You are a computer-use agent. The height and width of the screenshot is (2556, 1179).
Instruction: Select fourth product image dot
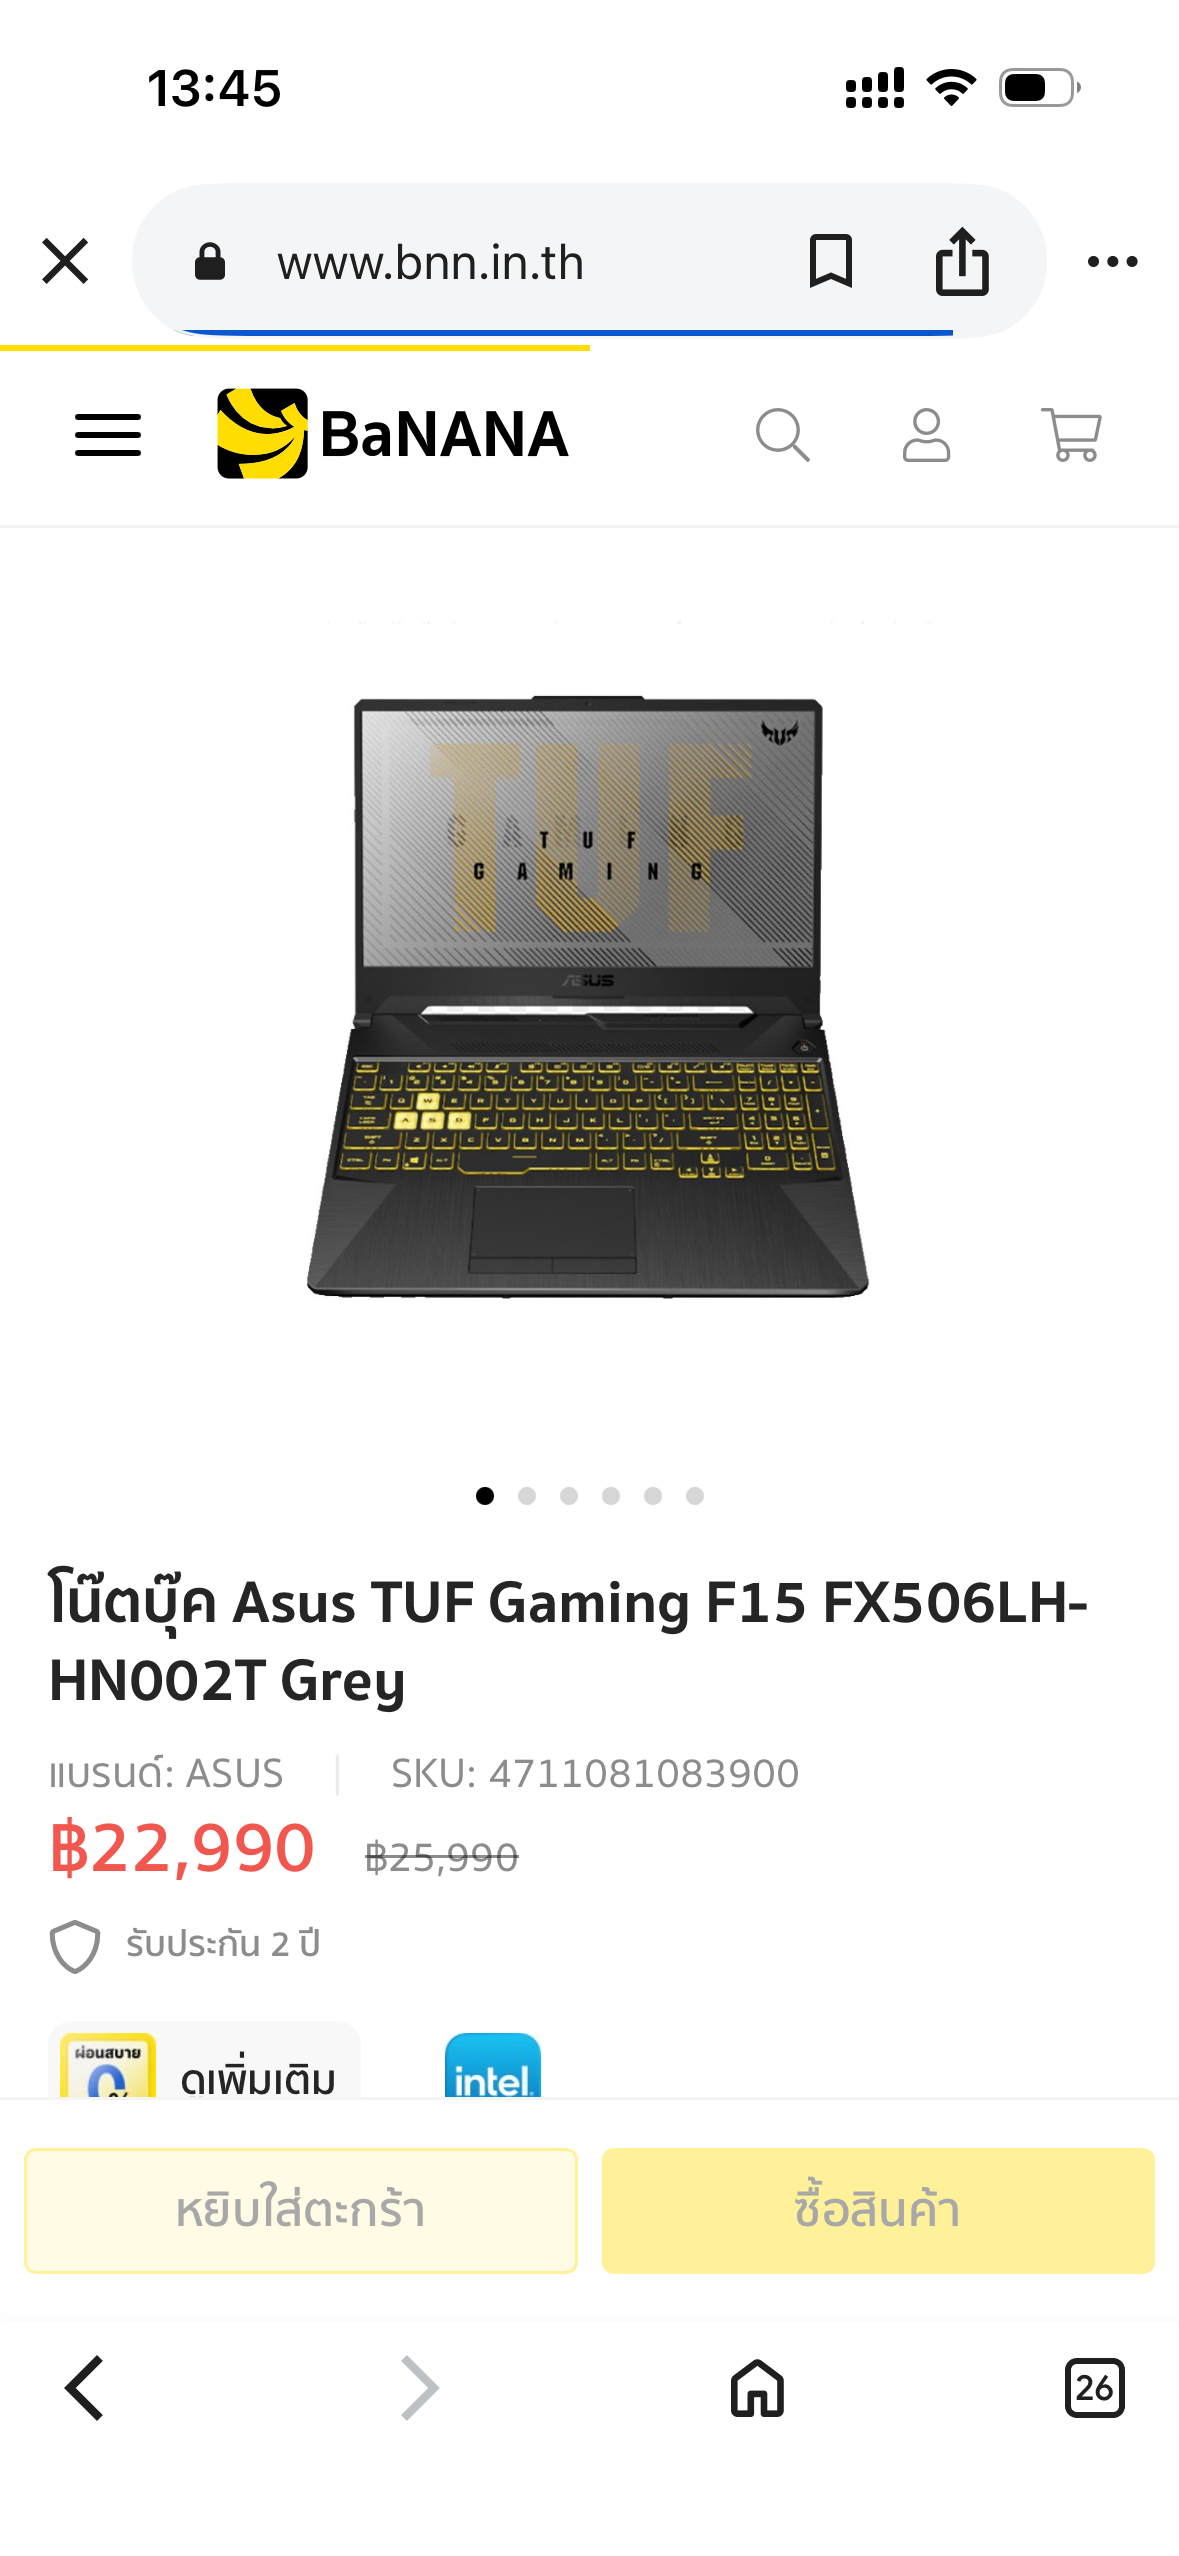(611, 1496)
